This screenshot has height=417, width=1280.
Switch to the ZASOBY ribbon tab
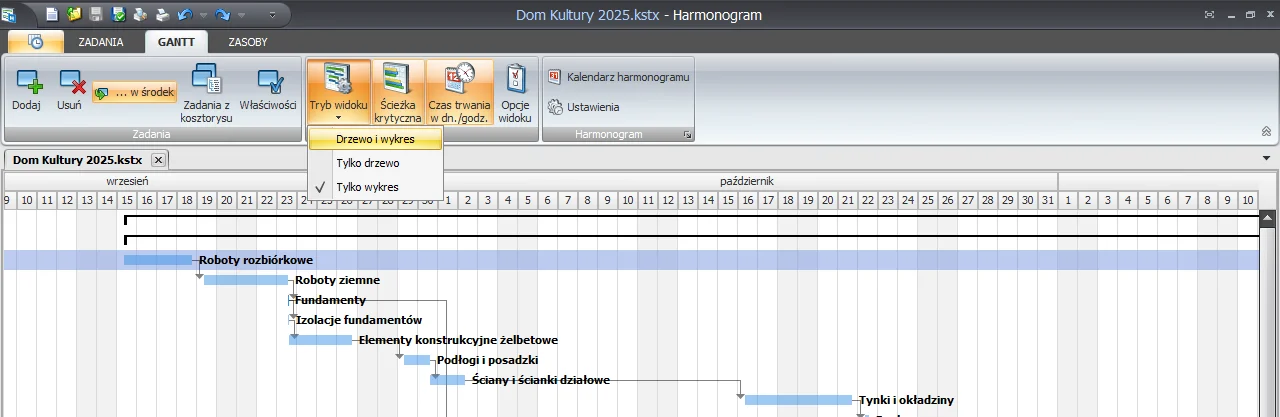247,42
